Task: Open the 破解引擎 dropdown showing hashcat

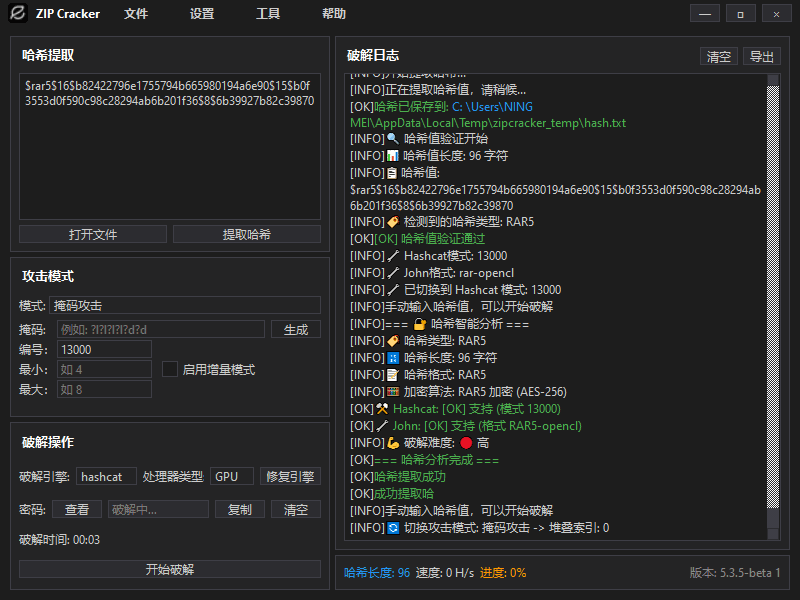Action: [106, 476]
